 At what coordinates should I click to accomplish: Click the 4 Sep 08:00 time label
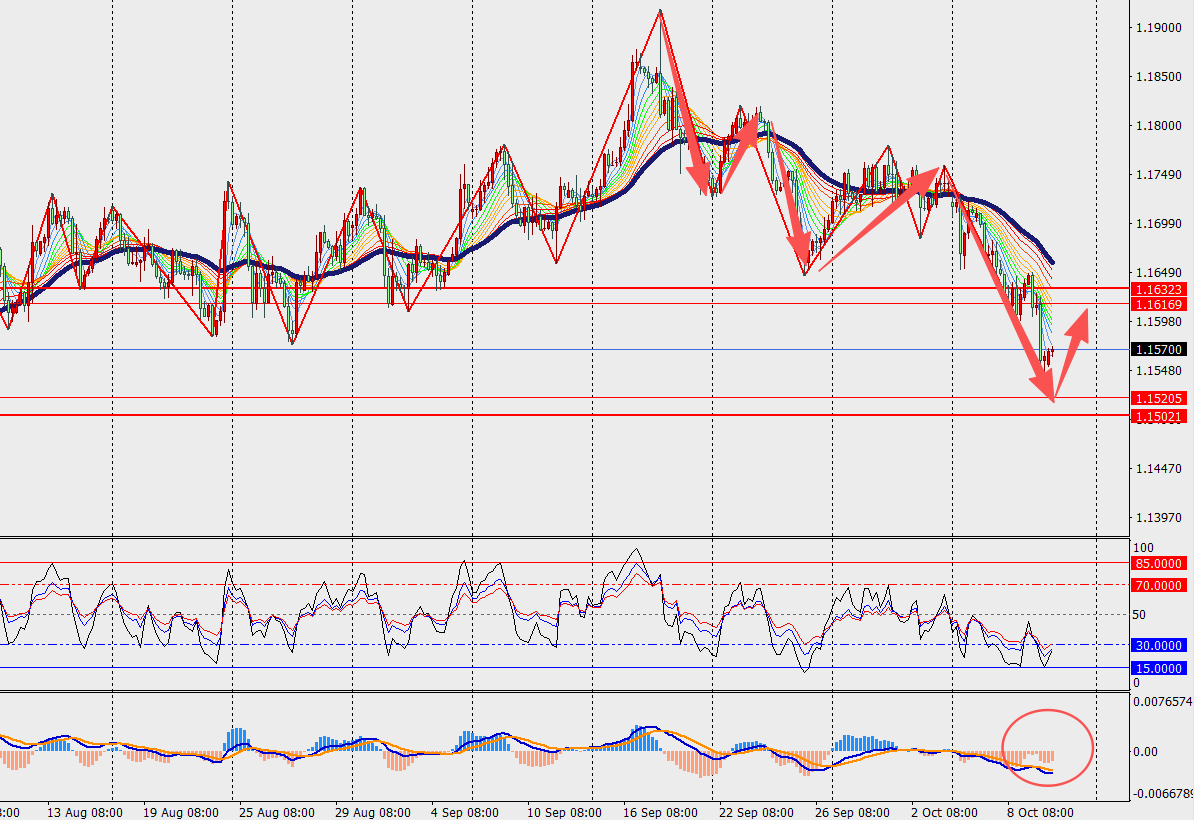pos(464,812)
